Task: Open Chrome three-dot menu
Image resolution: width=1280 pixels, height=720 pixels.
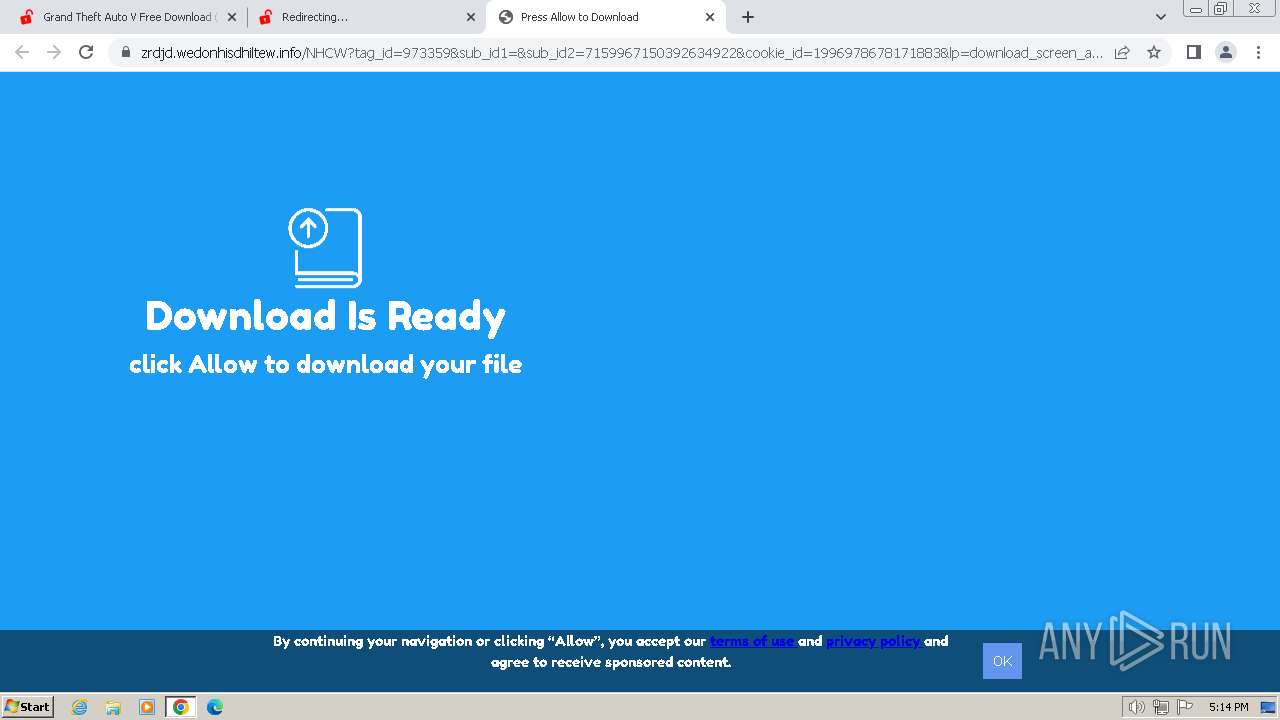Action: point(1259,52)
